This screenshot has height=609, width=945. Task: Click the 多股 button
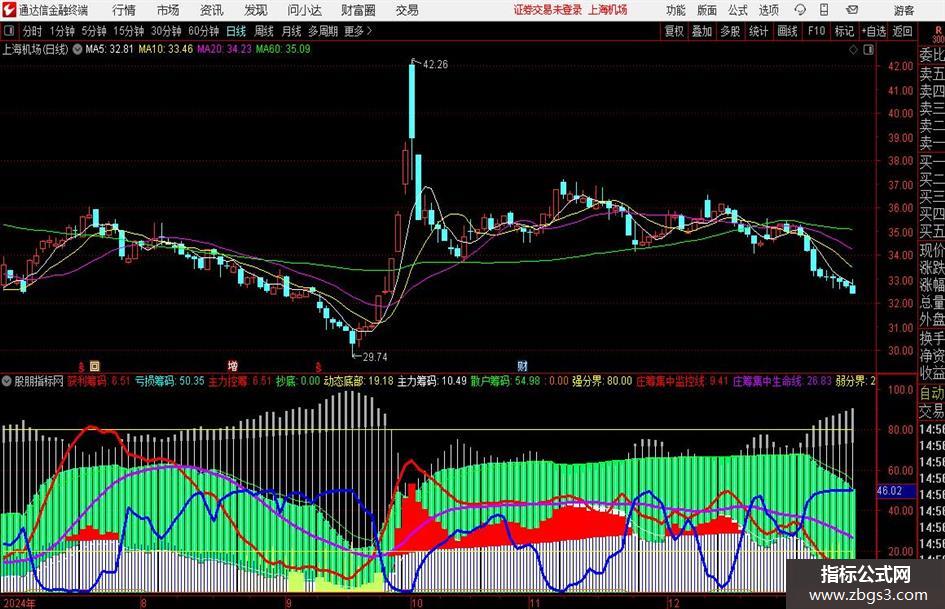[x=730, y=31]
